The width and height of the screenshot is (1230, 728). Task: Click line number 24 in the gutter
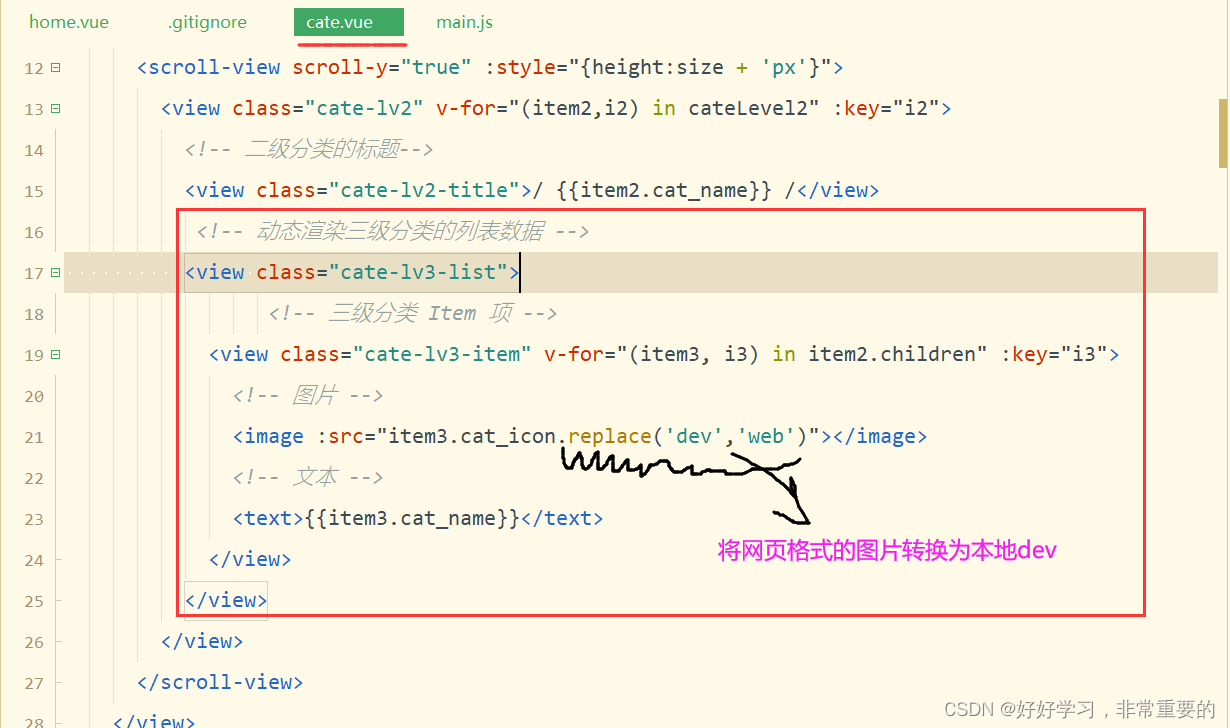[33, 560]
